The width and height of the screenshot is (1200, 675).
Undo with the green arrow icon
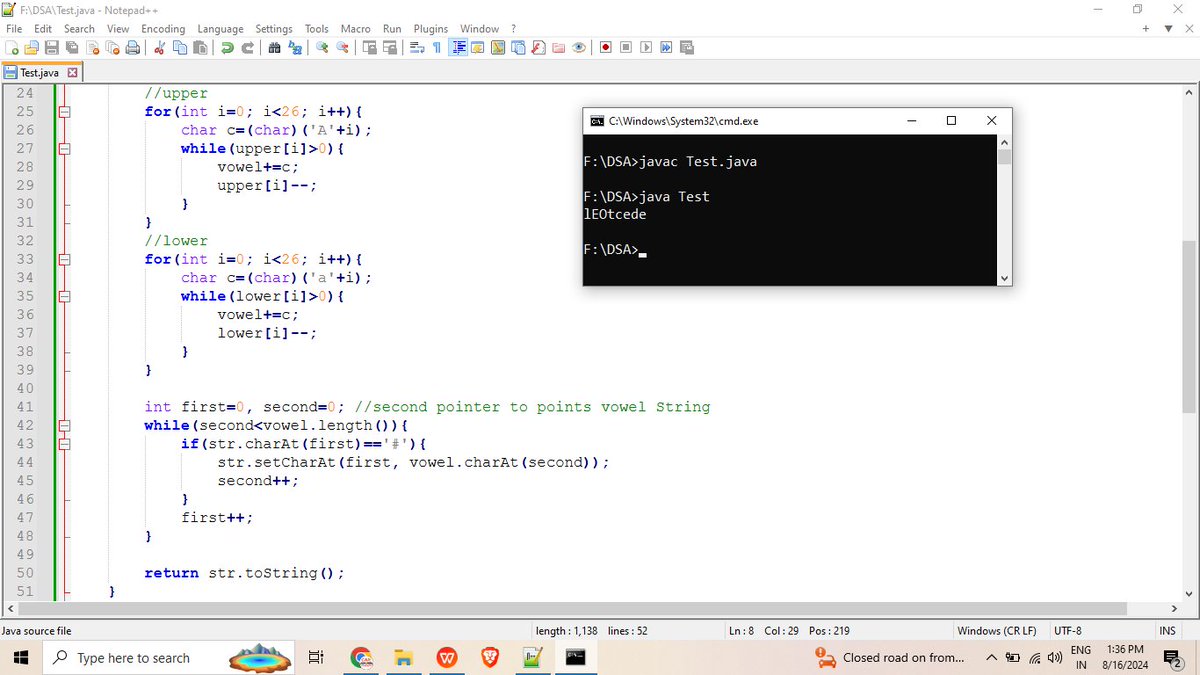click(x=228, y=47)
